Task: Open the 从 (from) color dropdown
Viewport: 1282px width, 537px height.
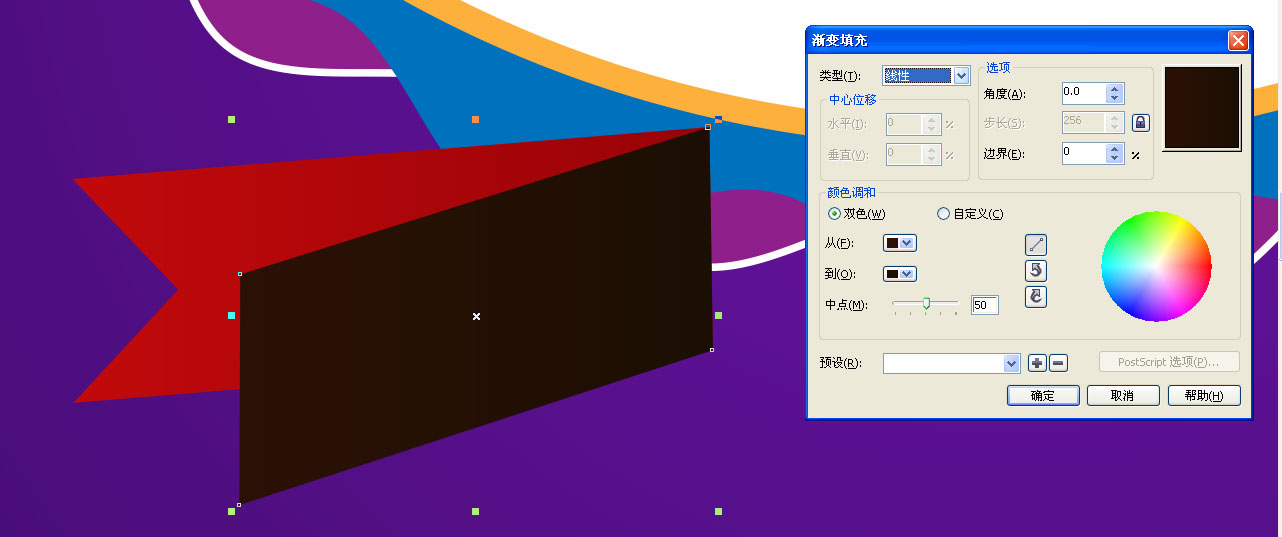Action: pyautogui.click(x=900, y=243)
